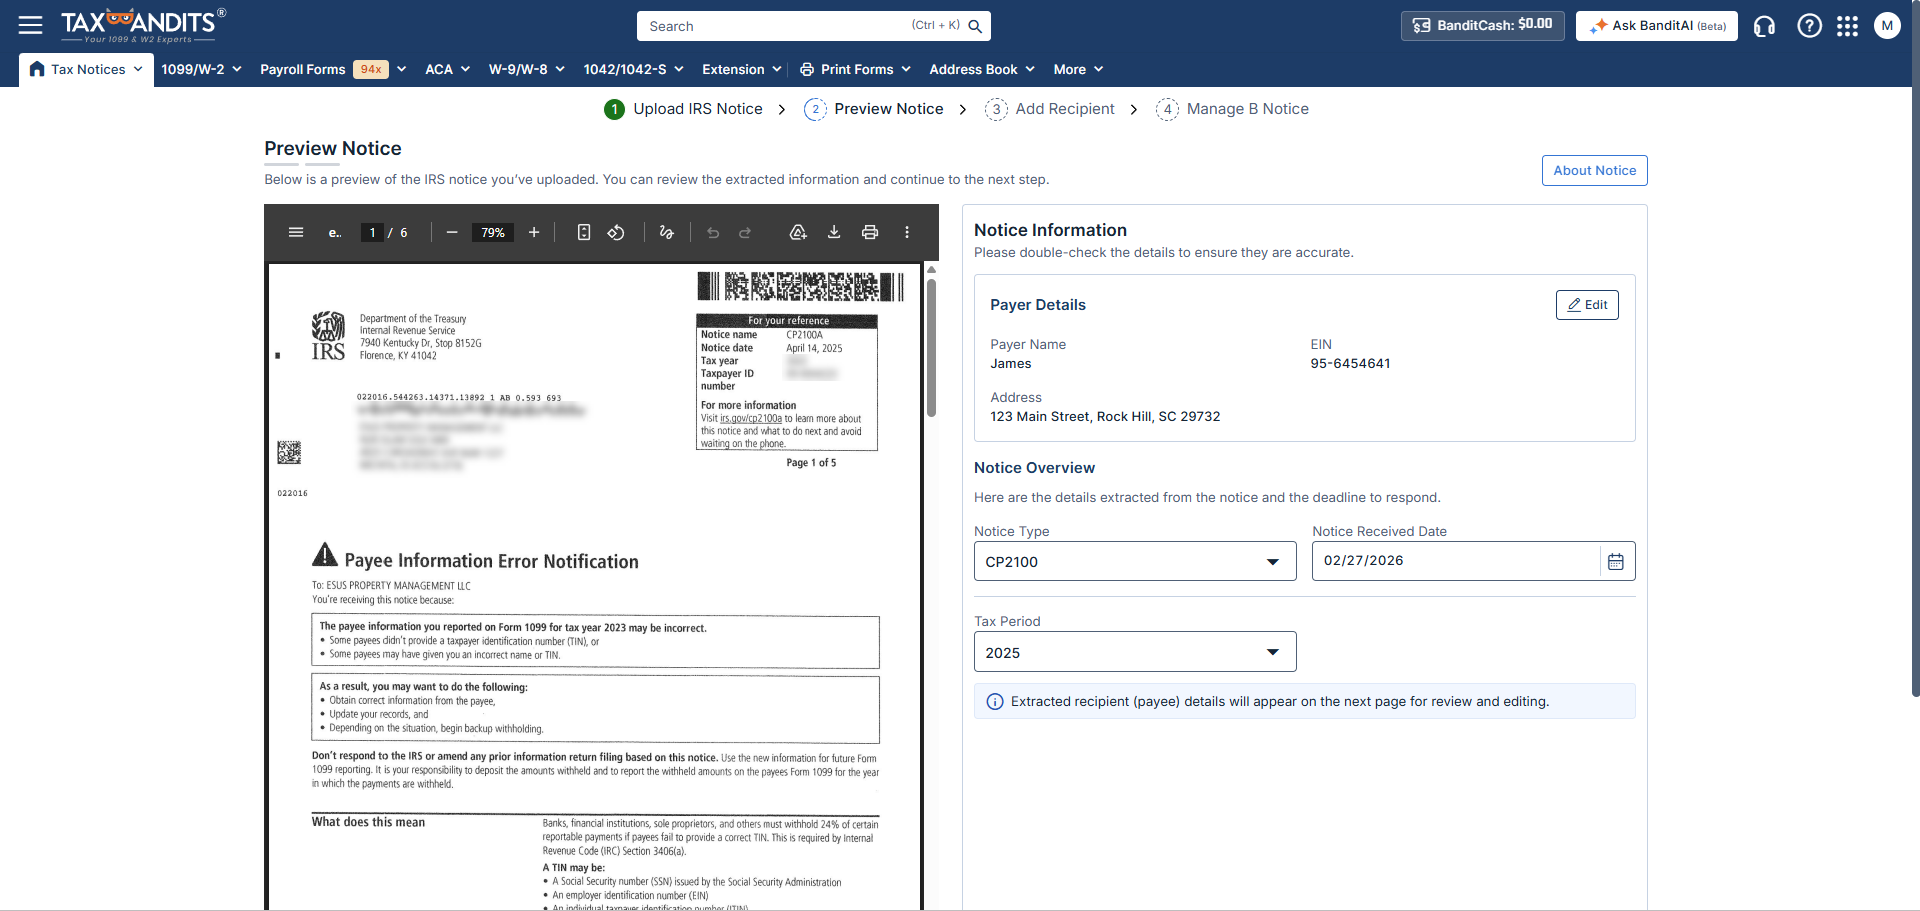Click the About Notice button
Screen dimensions: 1920x911
coord(1594,170)
